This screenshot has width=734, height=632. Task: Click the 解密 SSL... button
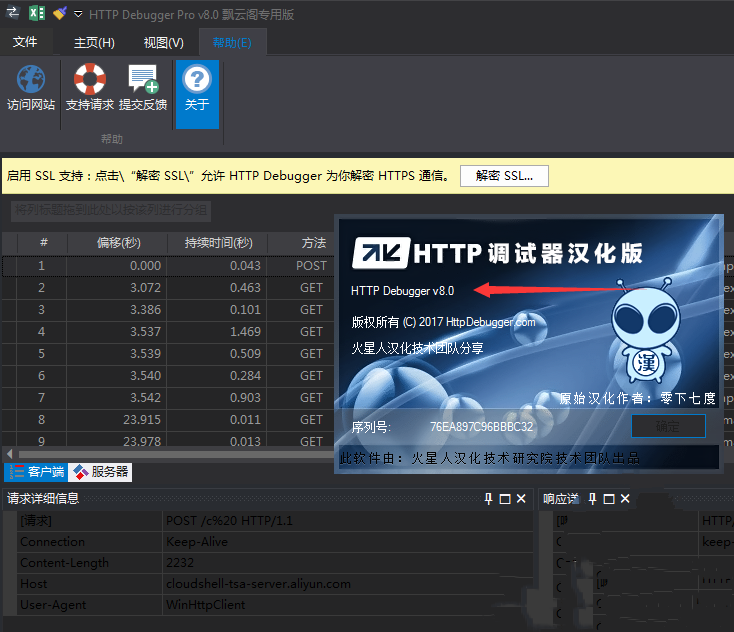(504, 176)
